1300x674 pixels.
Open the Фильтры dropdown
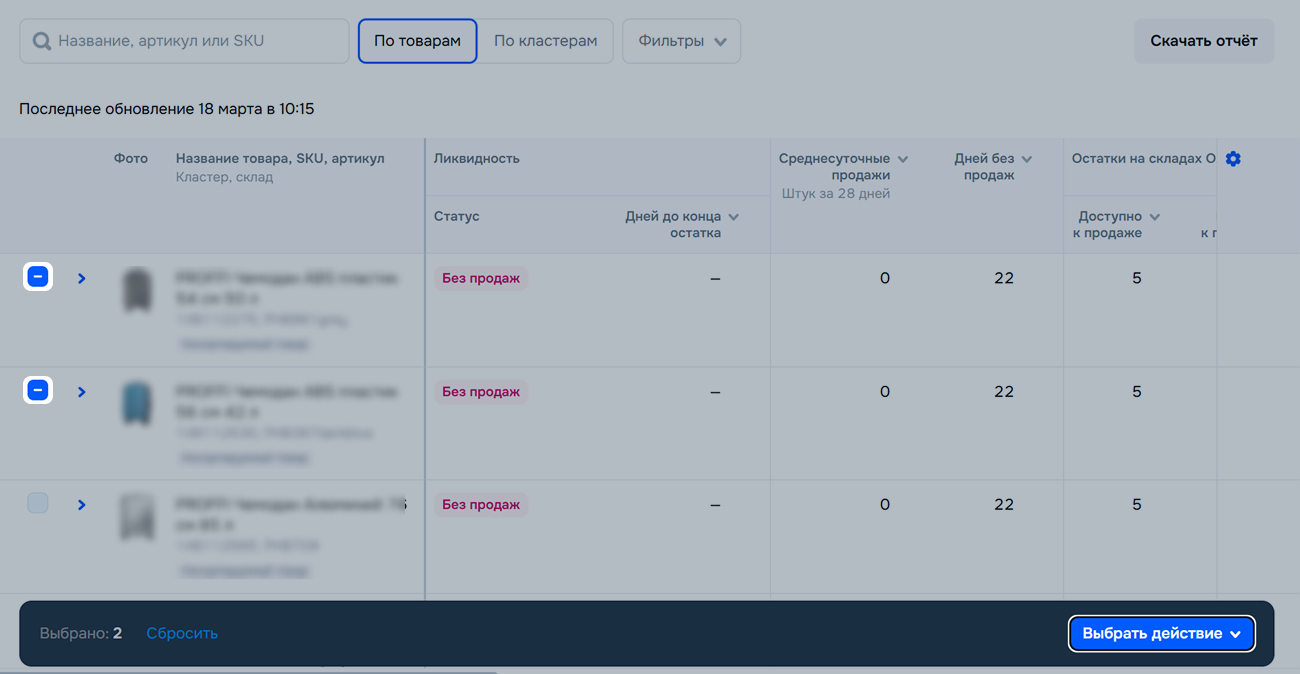(681, 41)
